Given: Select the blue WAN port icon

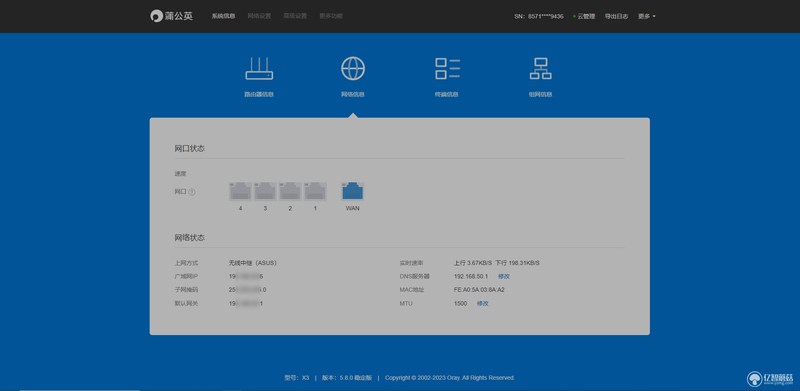Looking at the screenshot, I should (353, 191).
